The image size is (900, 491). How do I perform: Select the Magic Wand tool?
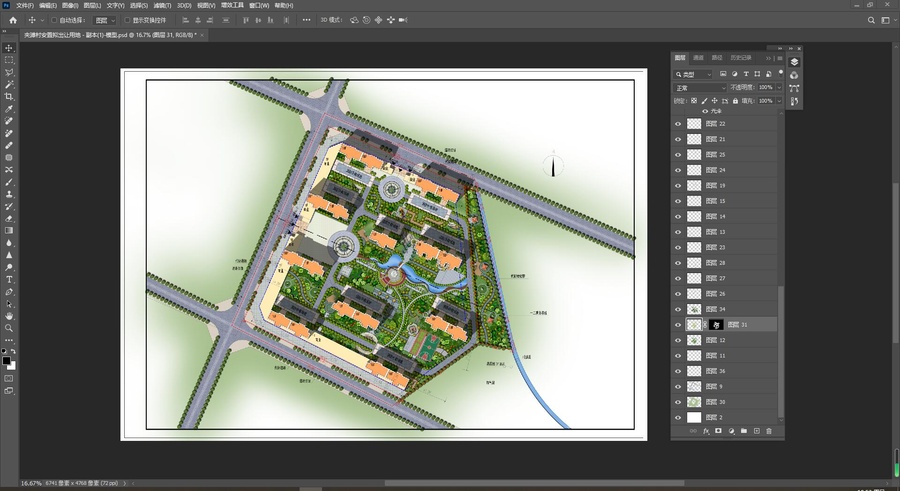pyautogui.click(x=9, y=84)
